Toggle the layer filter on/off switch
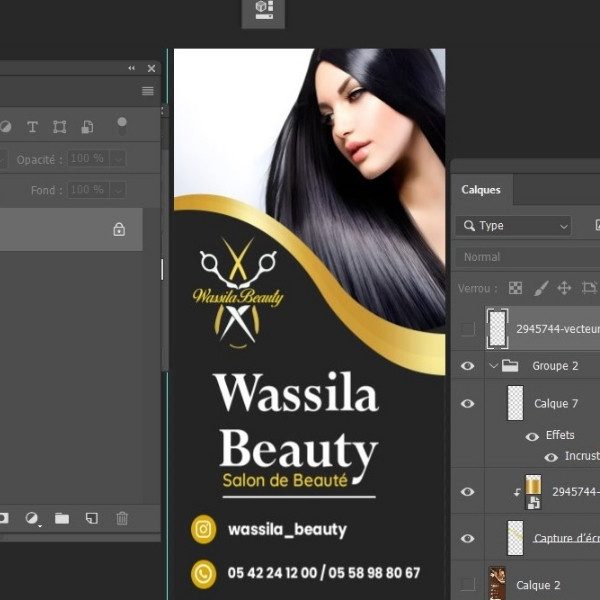Screen dimensions: 600x600 pyautogui.click(x=122, y=125)
